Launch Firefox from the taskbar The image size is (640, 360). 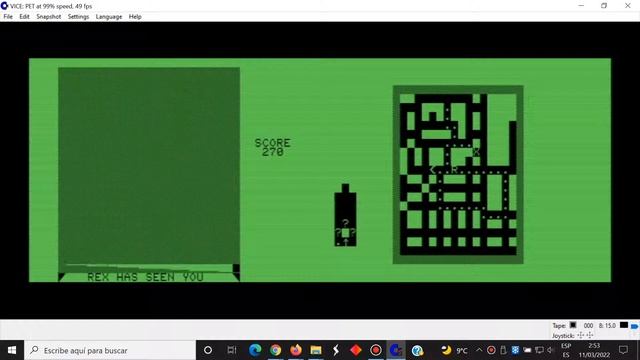pos(296,350)
